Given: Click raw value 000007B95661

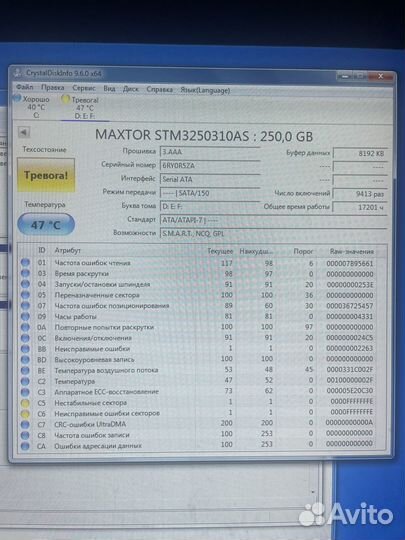Looking at the screenshot, I should pyautogui.click(x=350, y=263).
